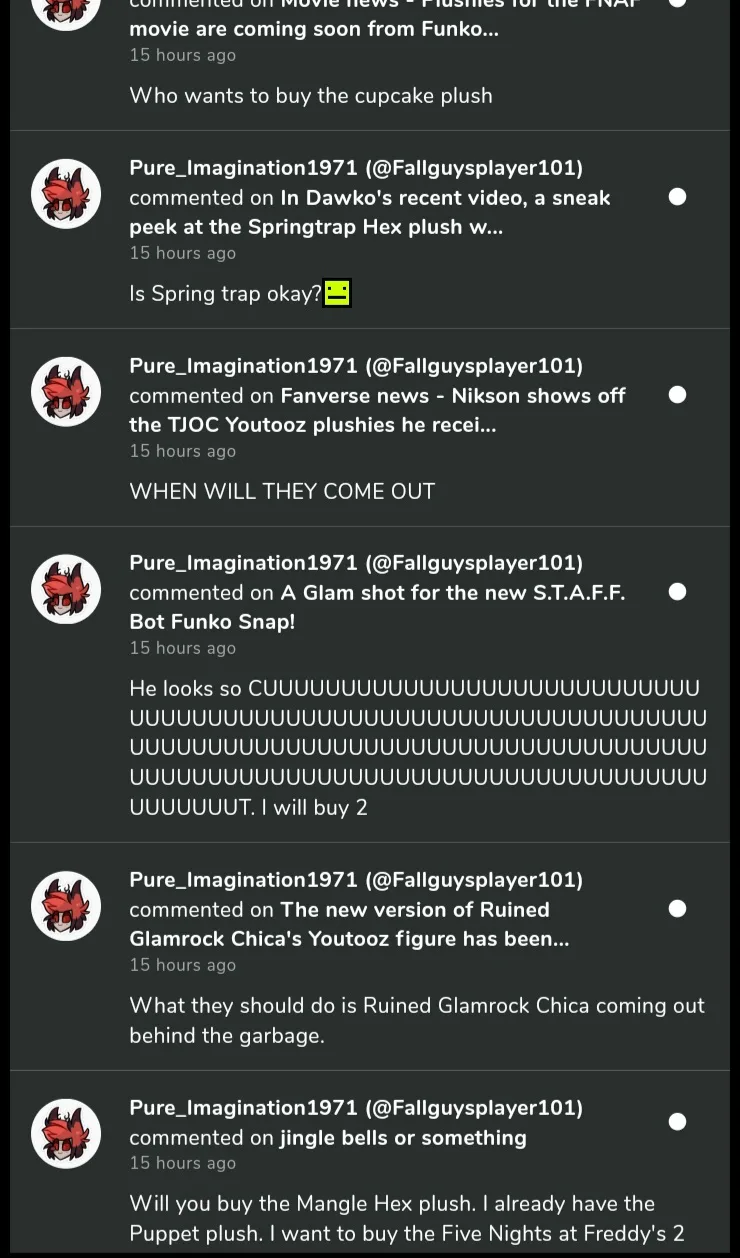740x1258 pixels.
Task: Open avatar beside TJOC Youtooz plushies comment
Action: (66, 392)
